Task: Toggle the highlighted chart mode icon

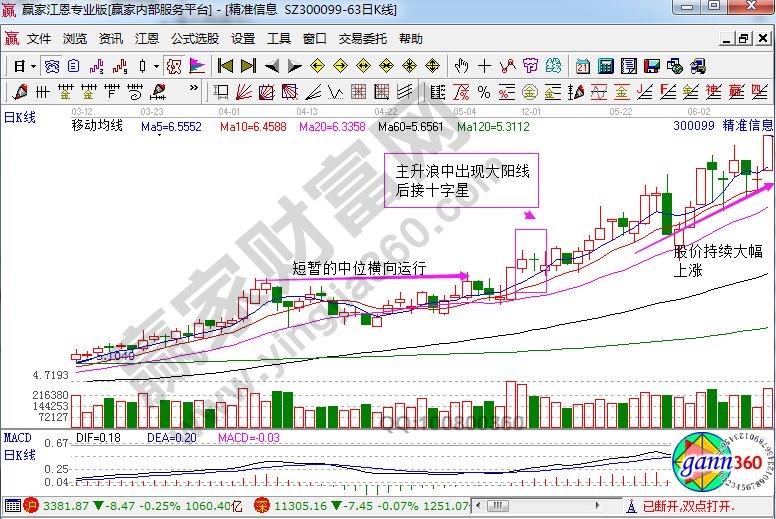Action: pyautogui.click(x=173, y=66)
